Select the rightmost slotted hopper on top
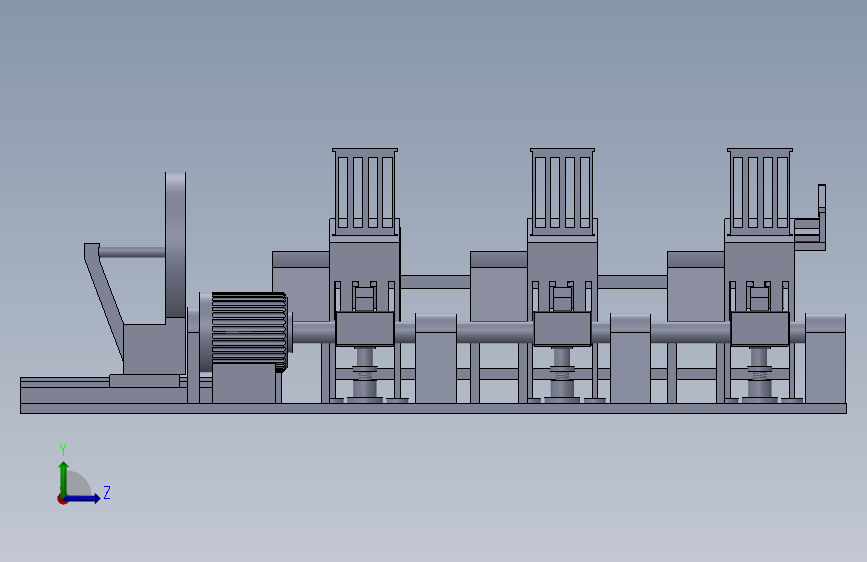This screenshot has height=562, width=867. pos(760,191)
